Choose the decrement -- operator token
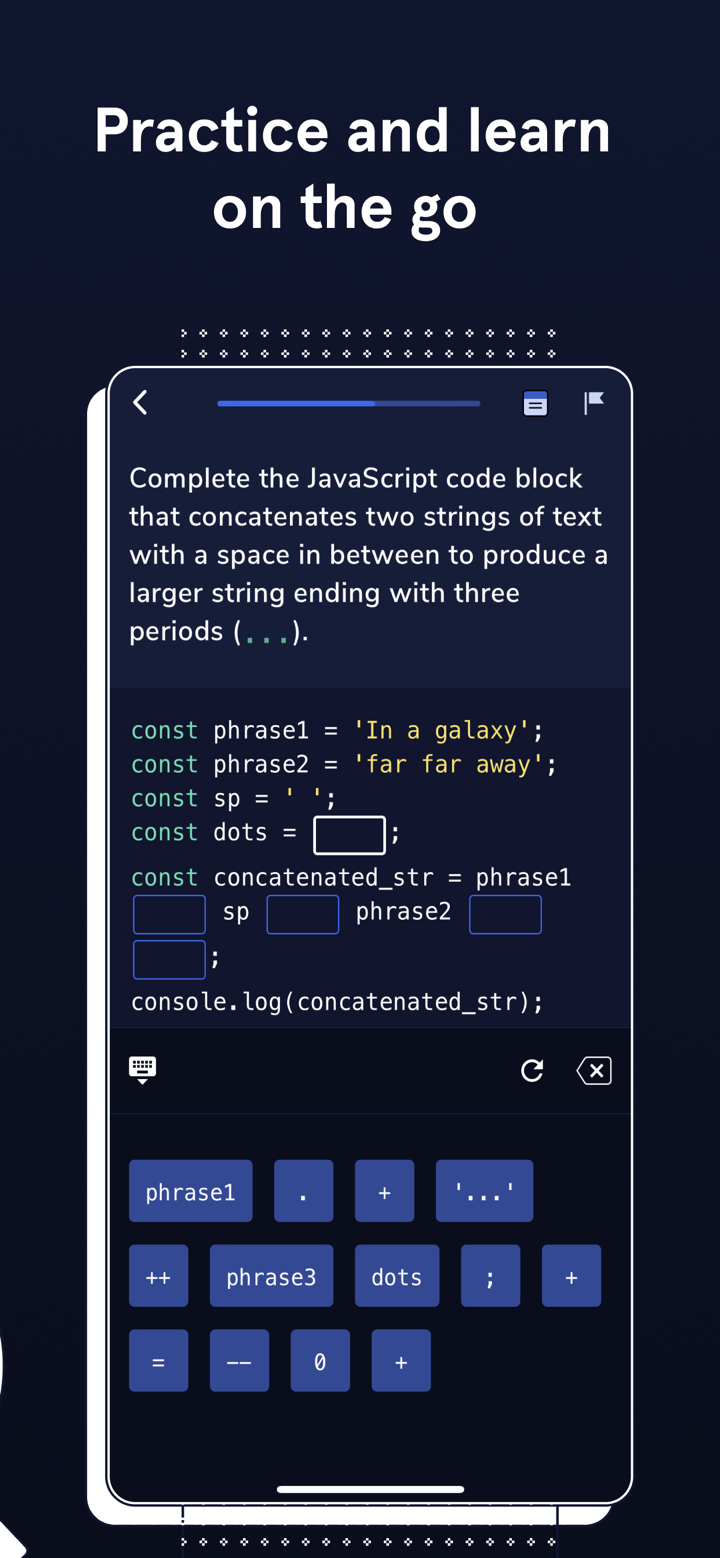The width and height of the screenshot is (720, 1558). point(239,1360)
